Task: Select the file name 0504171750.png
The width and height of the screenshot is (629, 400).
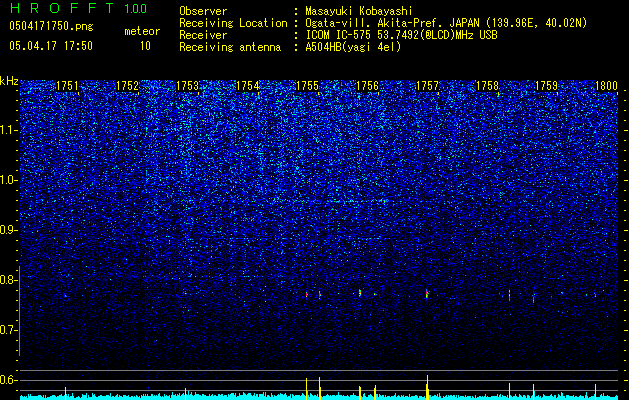Action: click(51, 26)
